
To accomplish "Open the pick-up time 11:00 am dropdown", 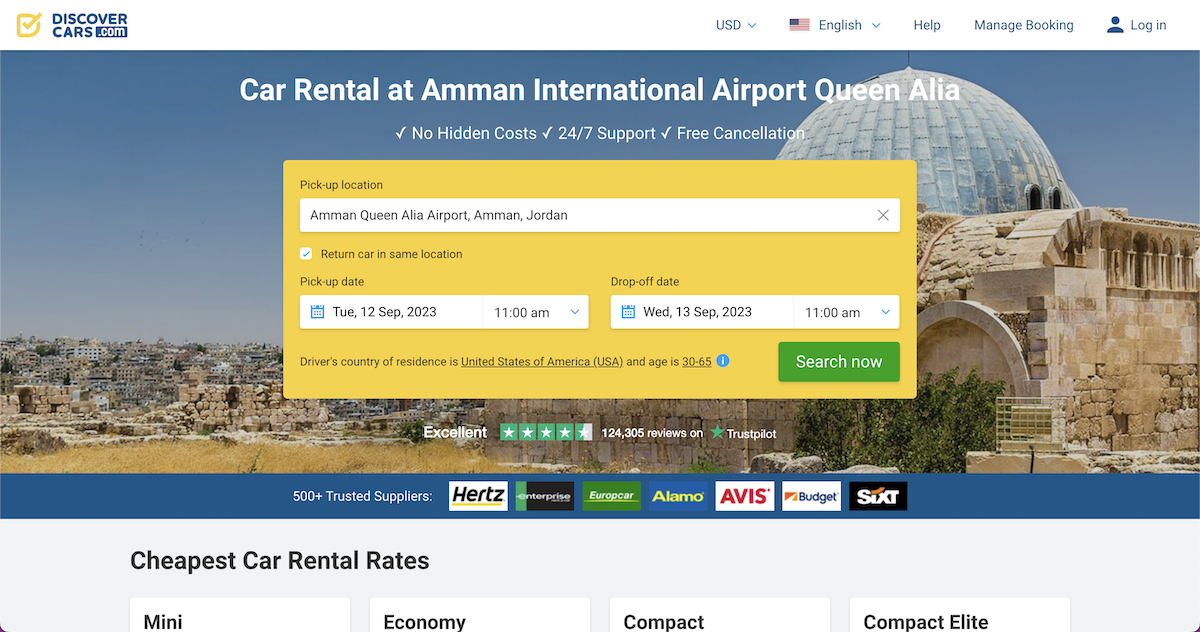I will (536, 312).
